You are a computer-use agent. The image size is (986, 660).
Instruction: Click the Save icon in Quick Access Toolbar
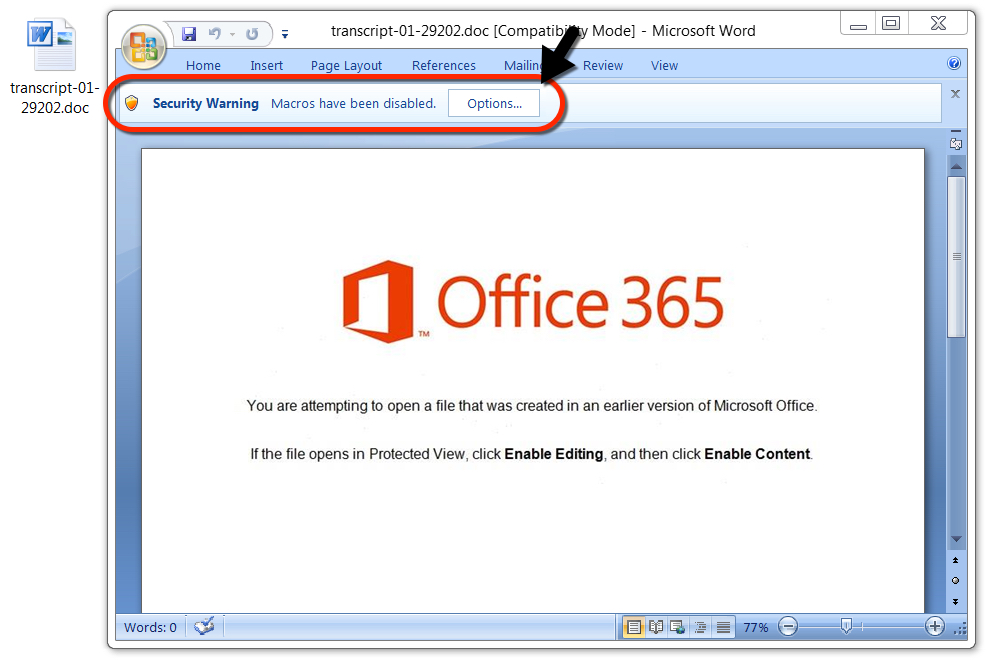[189, 34]
